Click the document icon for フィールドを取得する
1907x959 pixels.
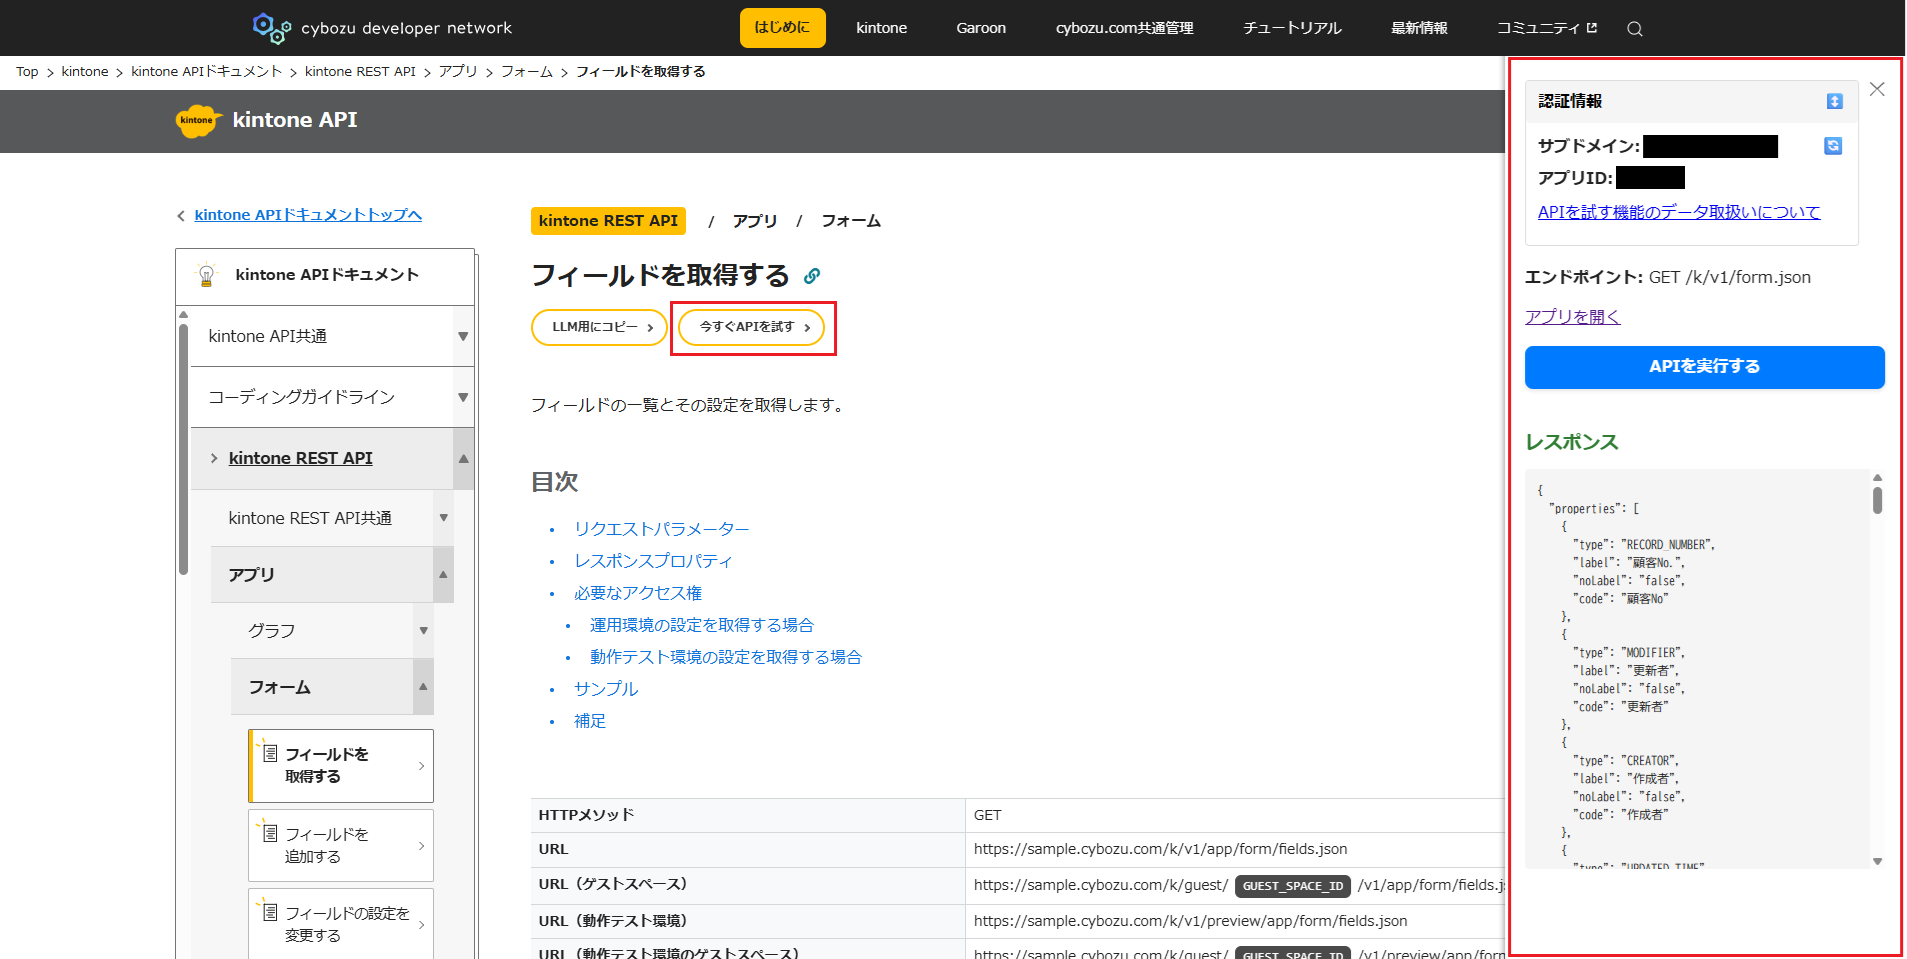[x=269, y=752]
